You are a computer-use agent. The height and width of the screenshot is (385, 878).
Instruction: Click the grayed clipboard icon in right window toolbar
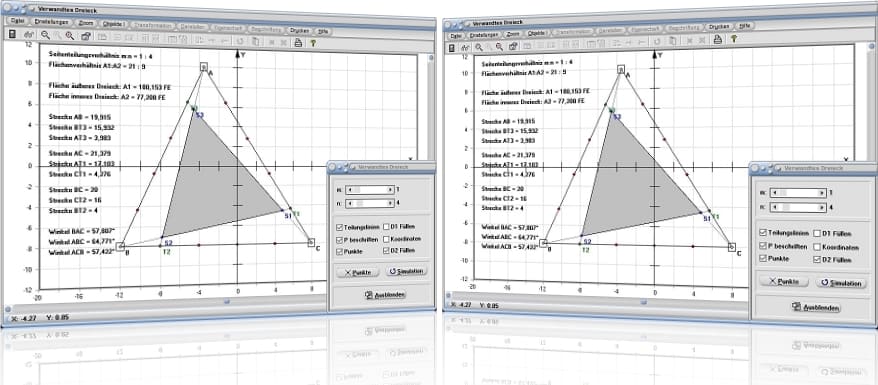point(672,40)
